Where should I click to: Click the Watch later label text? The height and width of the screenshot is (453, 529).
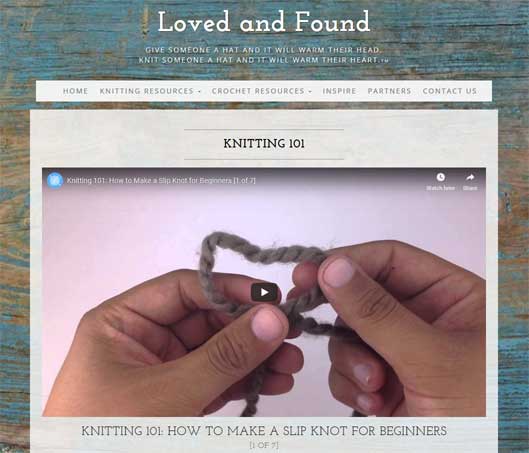440,188
